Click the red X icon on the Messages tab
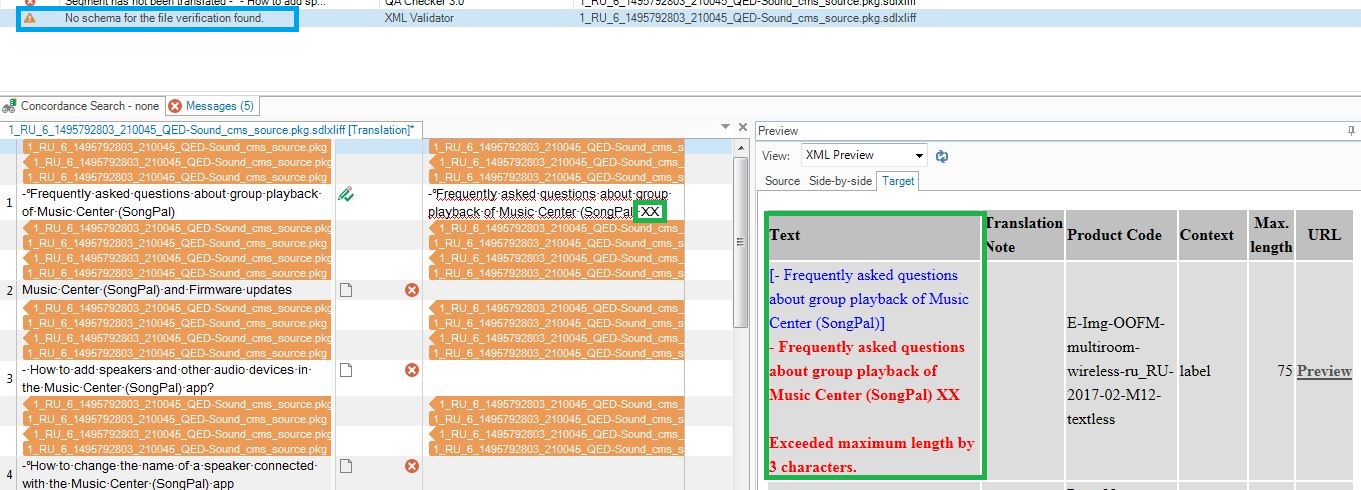 [175, 106]
